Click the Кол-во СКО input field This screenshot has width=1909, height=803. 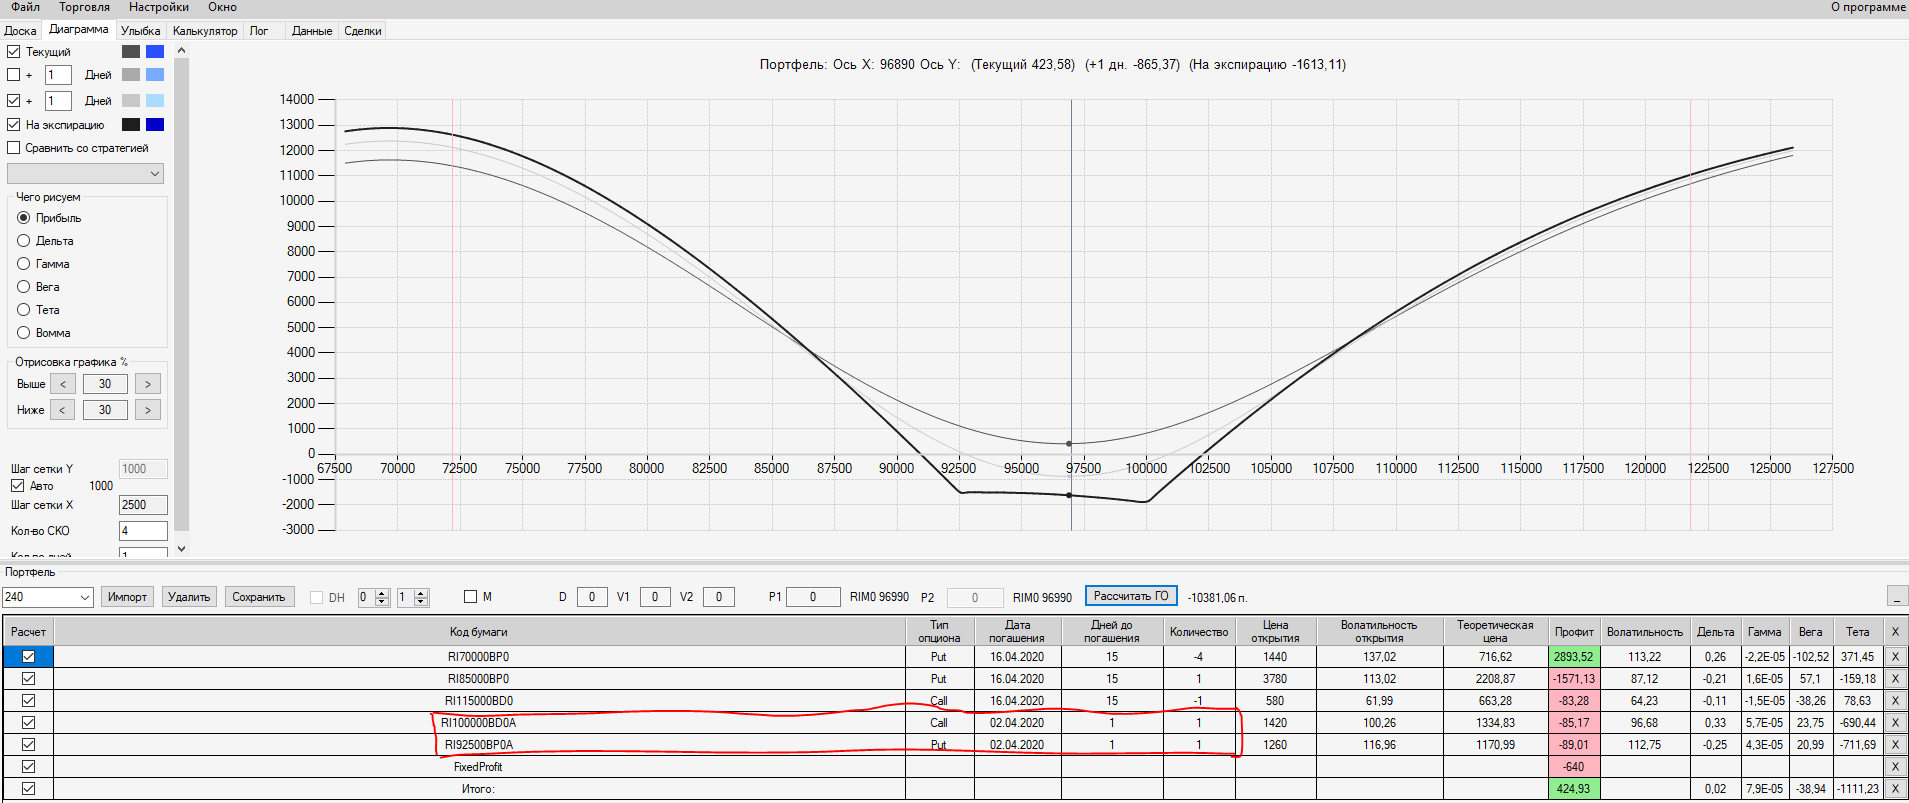[143, 531]
